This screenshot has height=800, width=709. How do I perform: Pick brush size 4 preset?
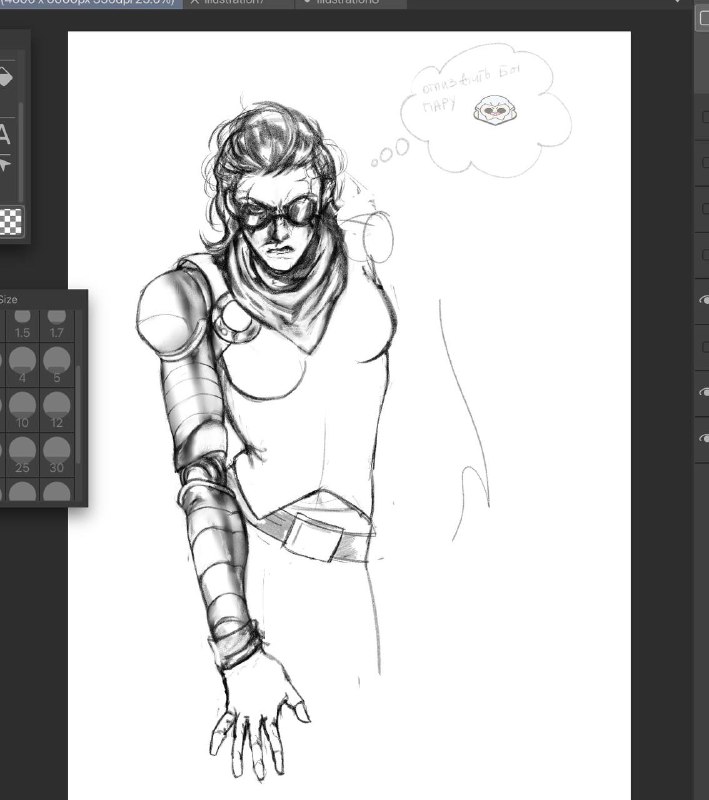pyautogui.click(x=22, y=365)
